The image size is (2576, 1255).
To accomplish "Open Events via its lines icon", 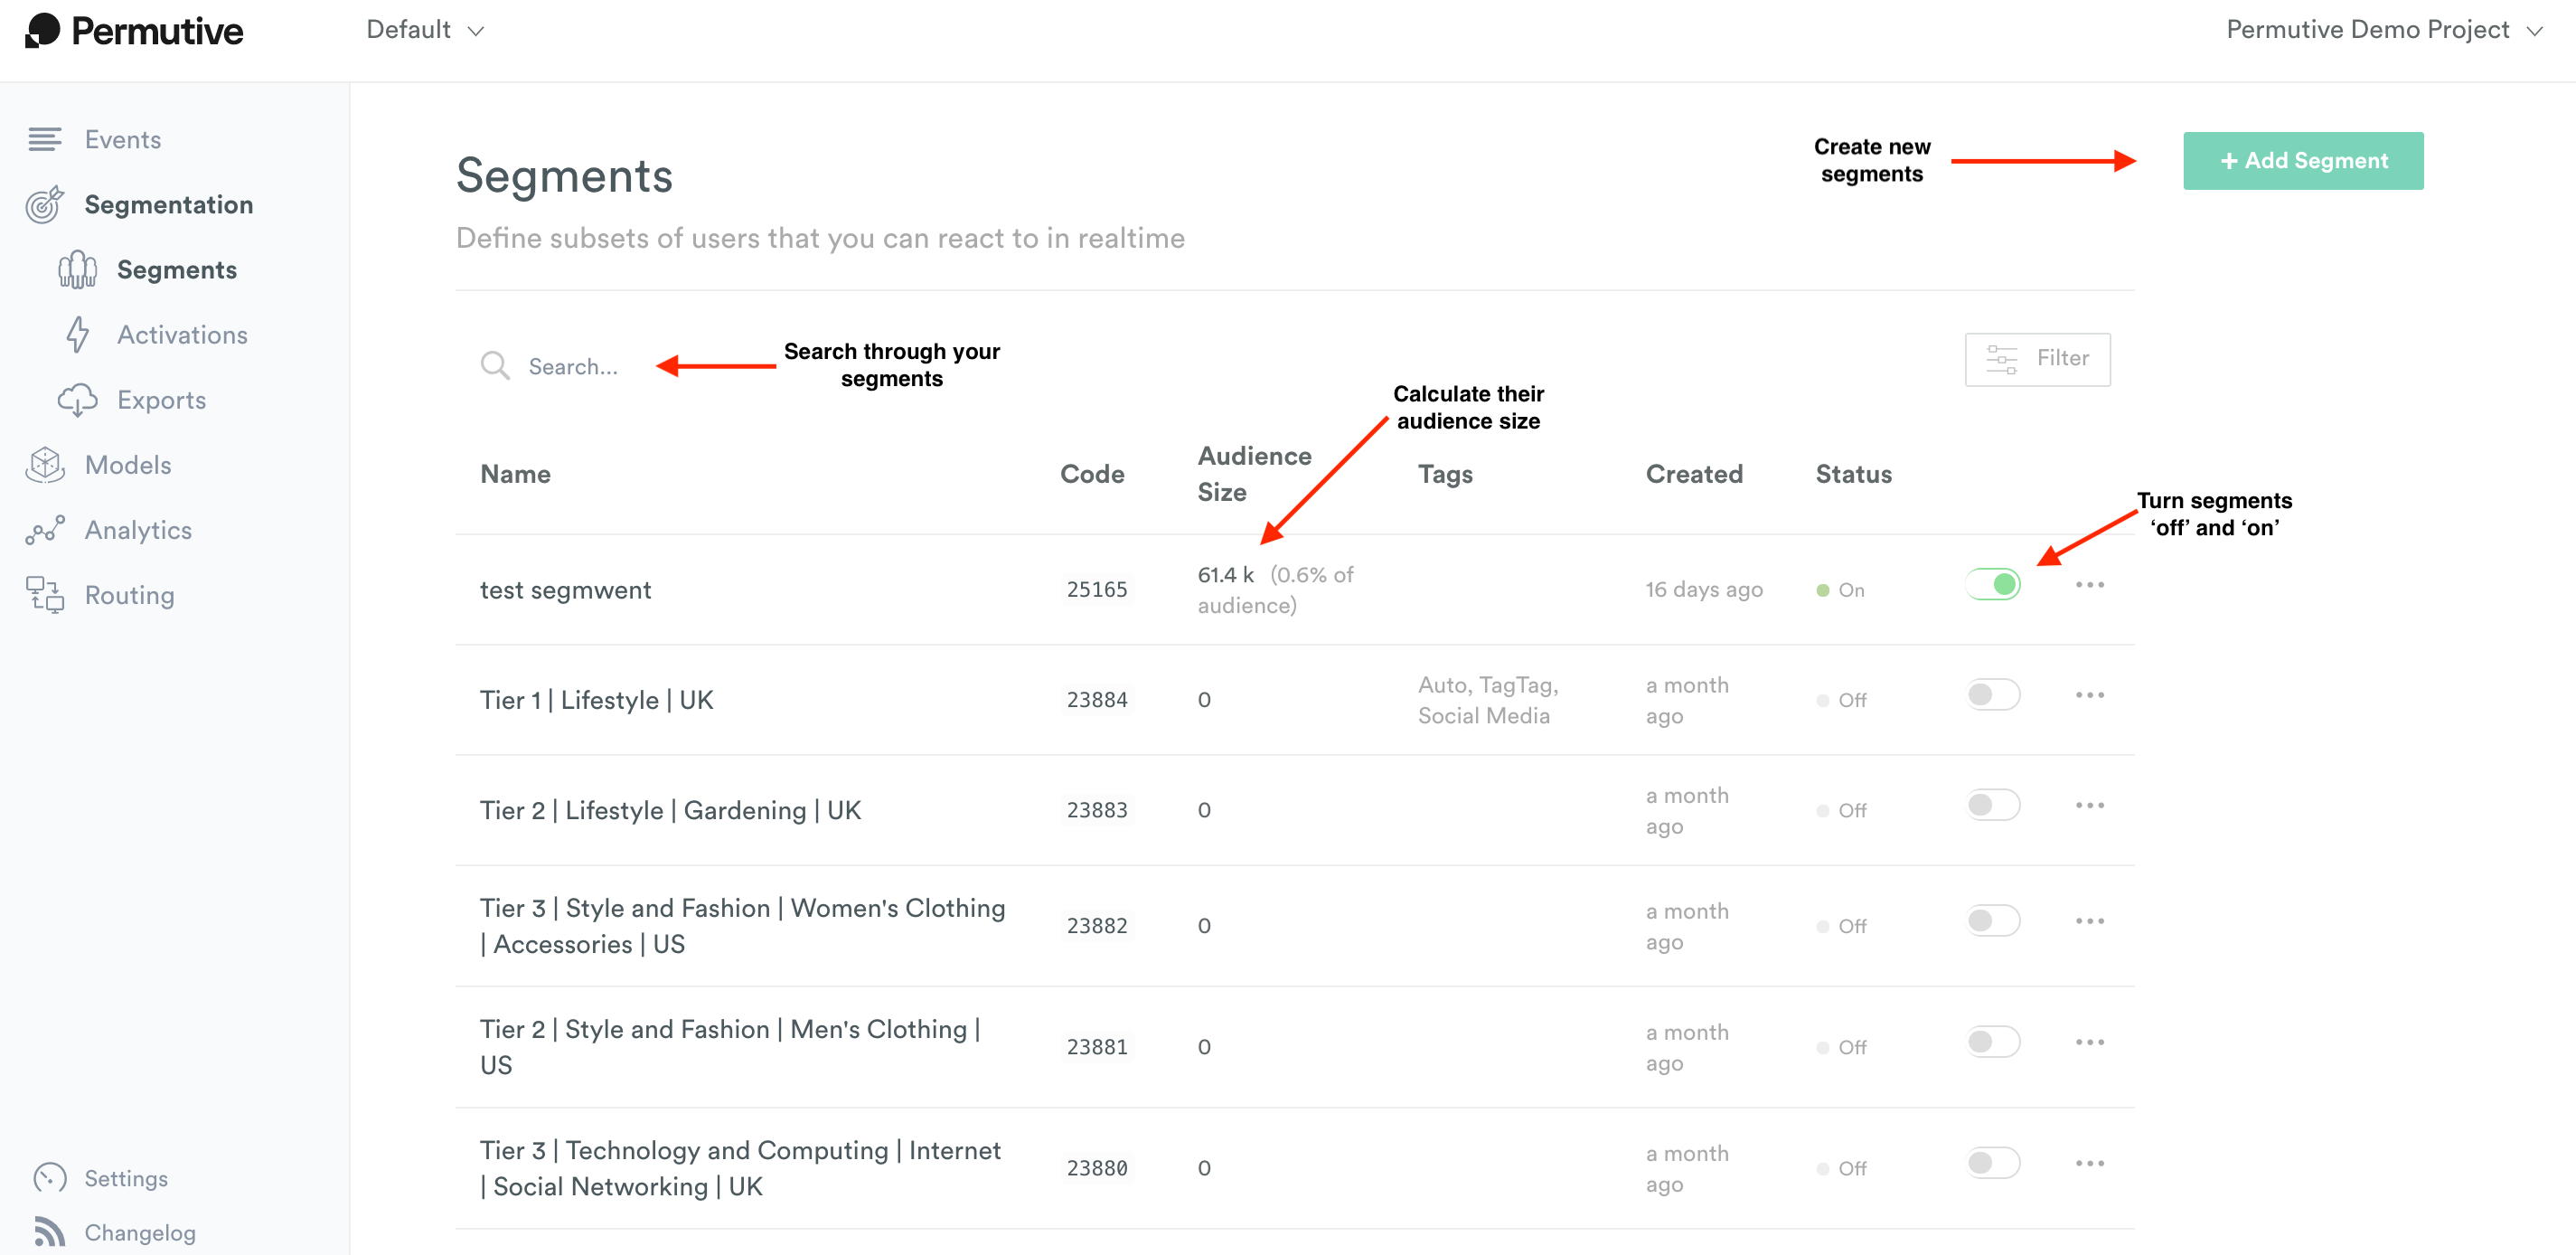I will point(45,139).
